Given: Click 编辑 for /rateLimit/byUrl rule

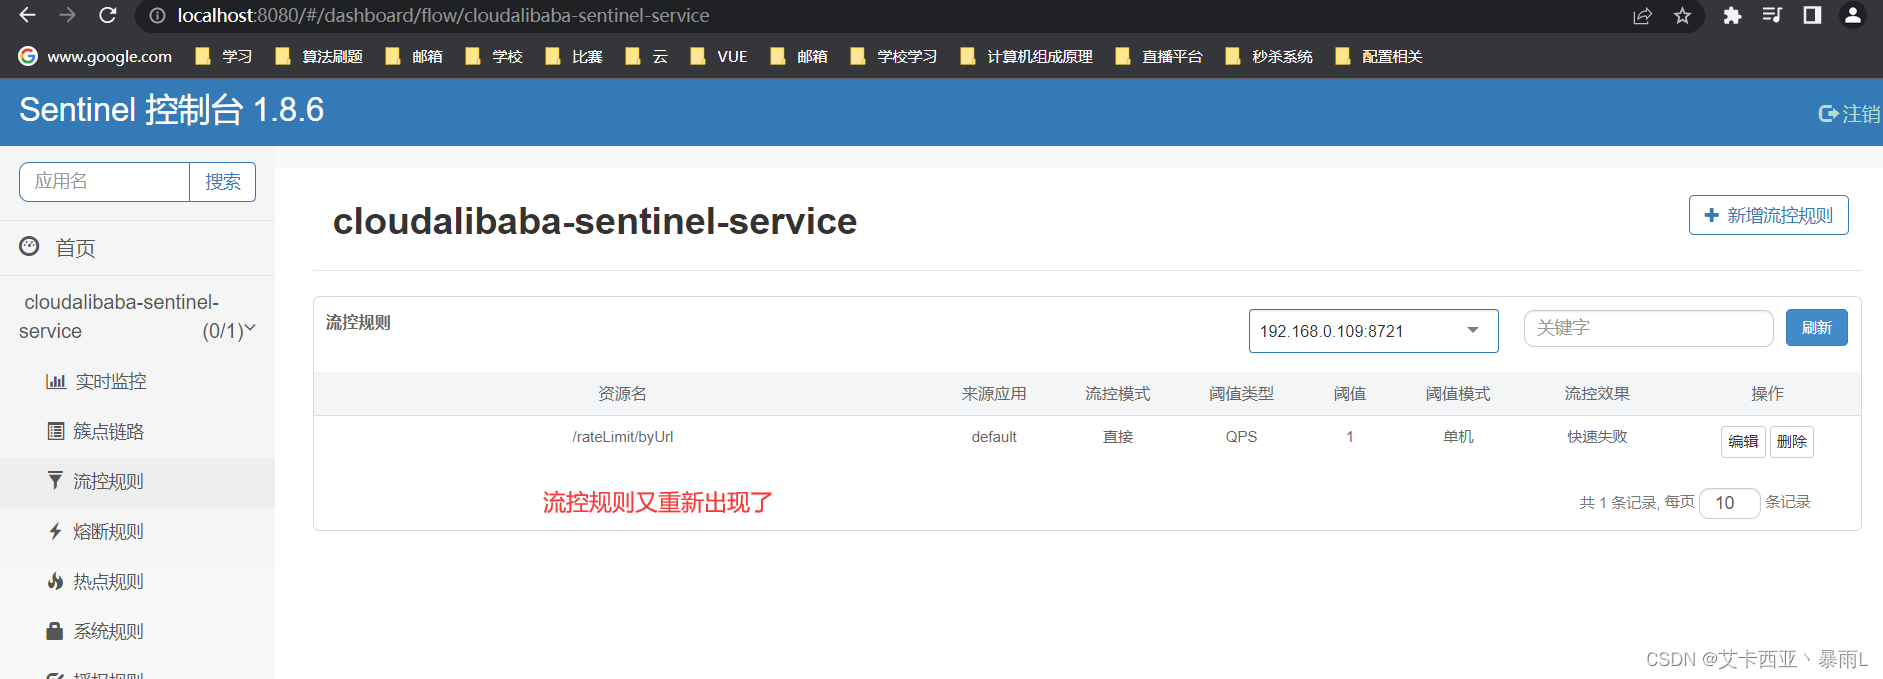Looking at the screenshot, I should coord(1743,441).
